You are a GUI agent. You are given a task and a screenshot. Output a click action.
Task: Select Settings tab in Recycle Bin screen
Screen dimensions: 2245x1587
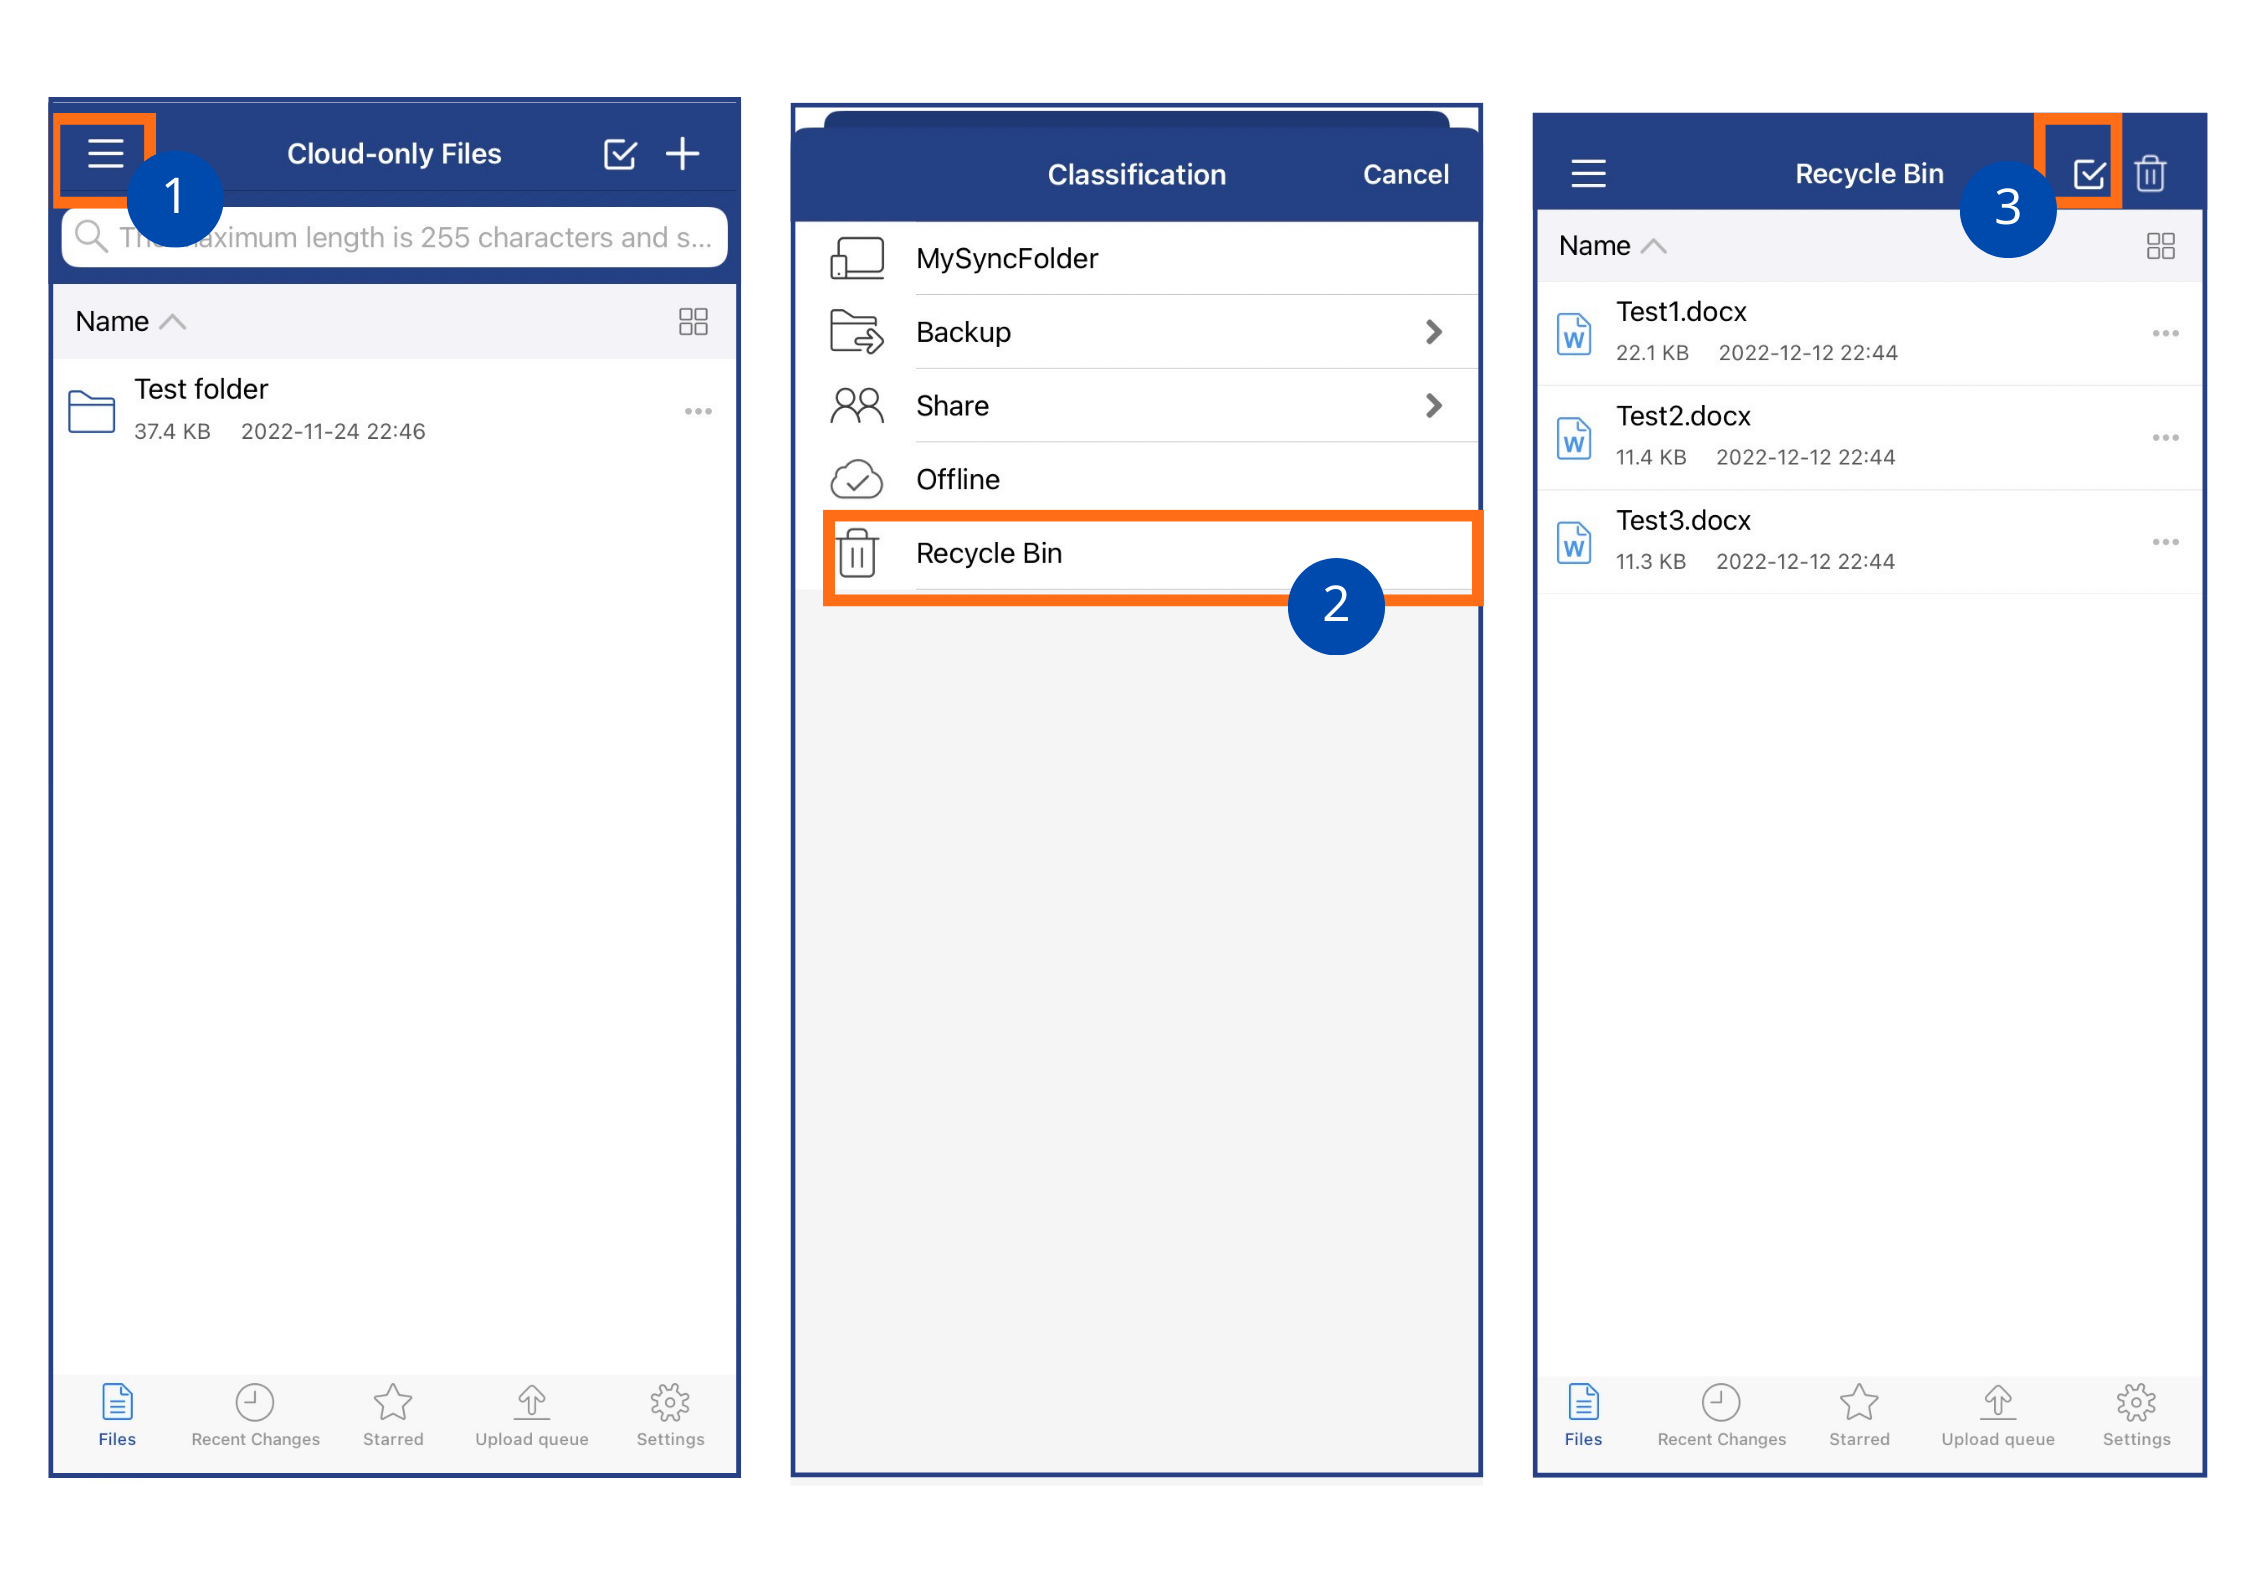point(2136,1415)
